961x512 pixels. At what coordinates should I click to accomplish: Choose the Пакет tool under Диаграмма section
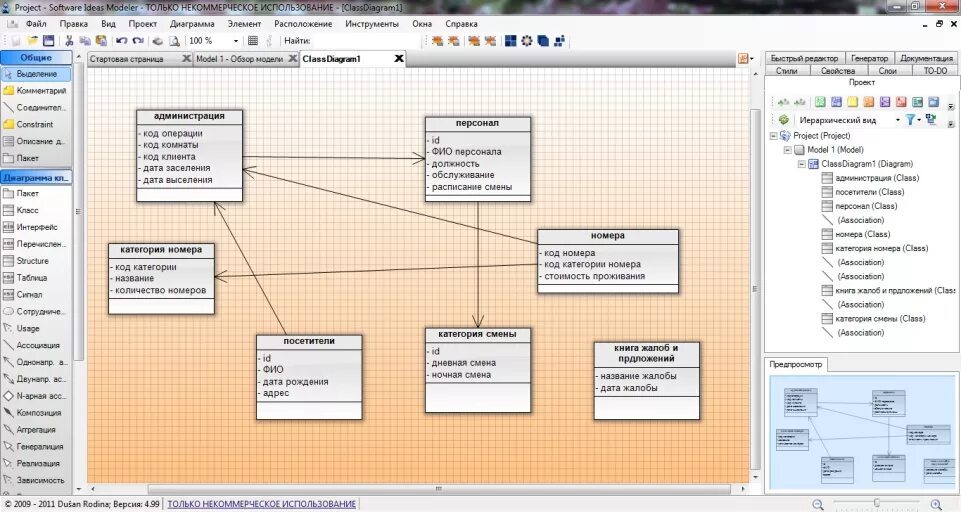pos(36,193)
